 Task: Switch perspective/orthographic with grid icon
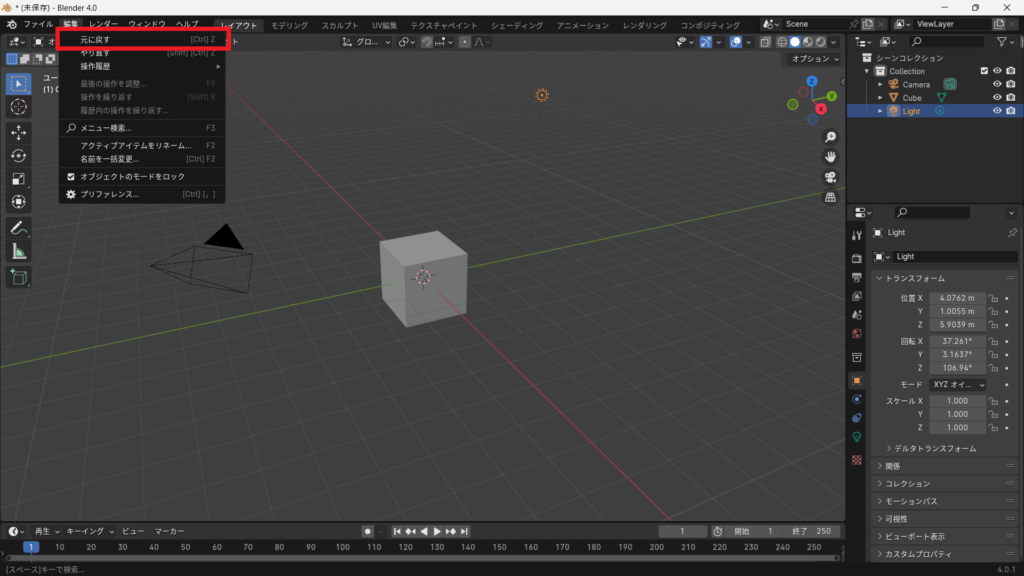(830, 197)
